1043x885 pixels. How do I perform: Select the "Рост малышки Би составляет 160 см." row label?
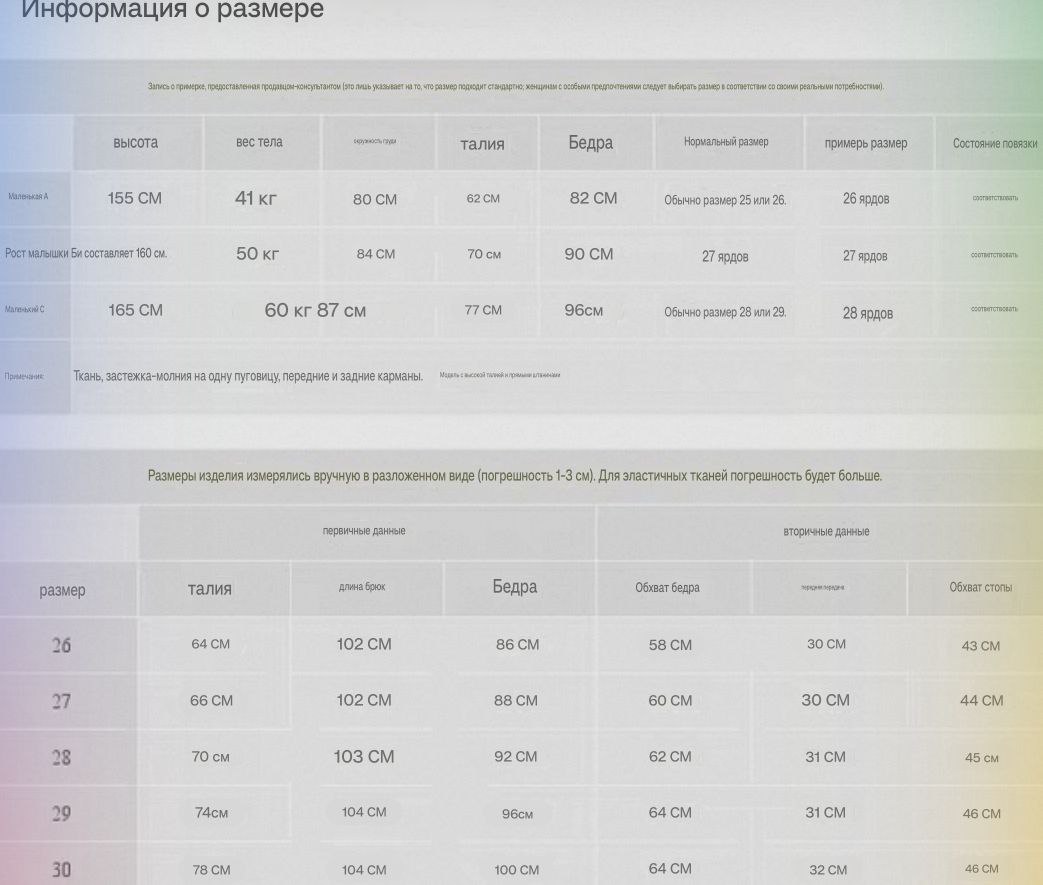[86, 254]
